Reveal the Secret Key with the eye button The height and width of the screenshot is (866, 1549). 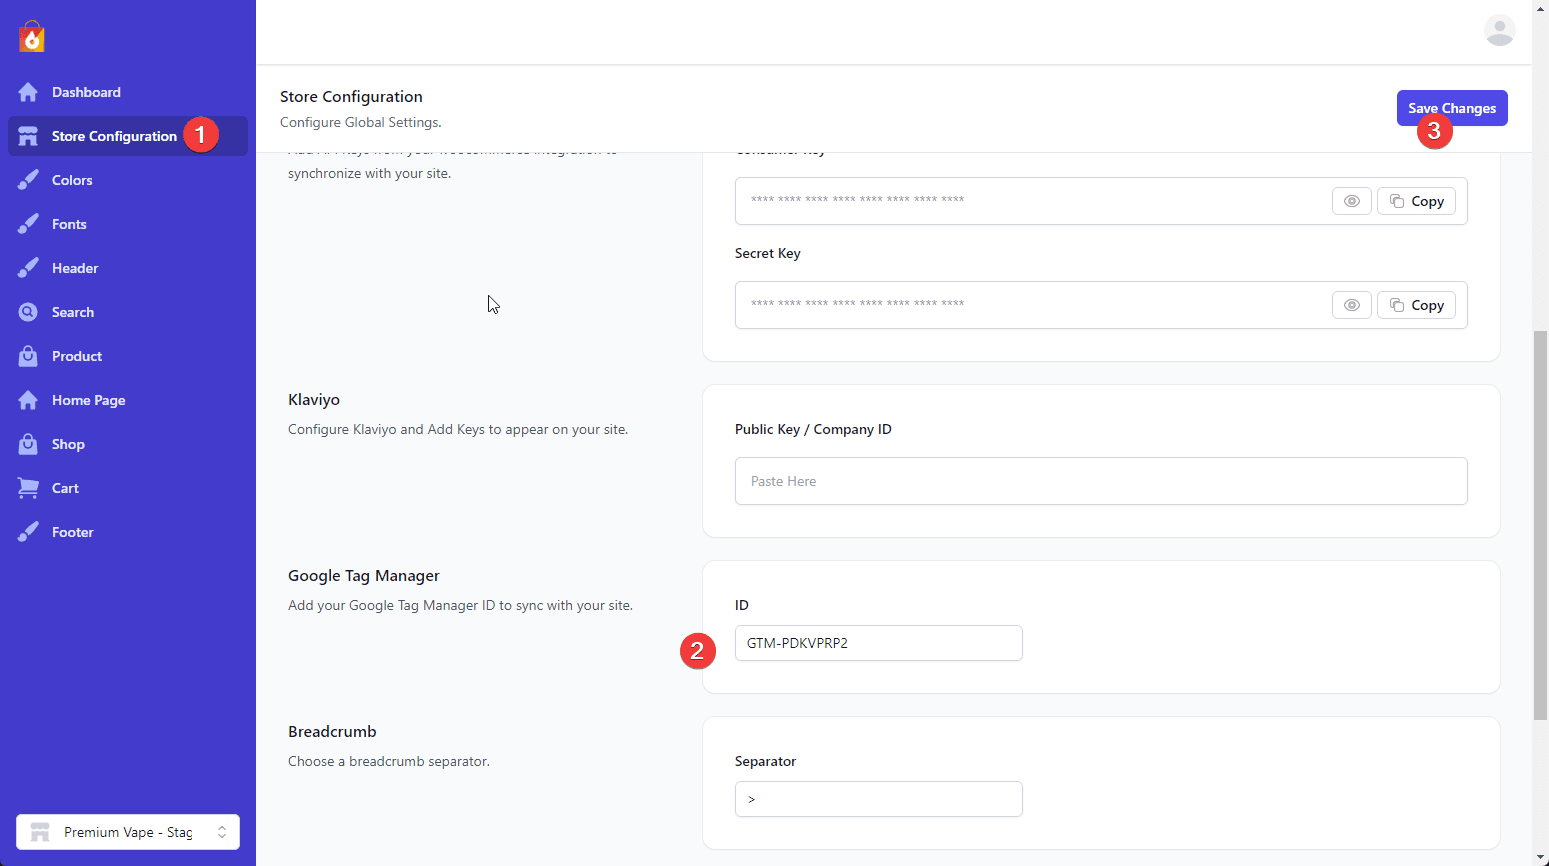click(x=1351, y=305)
